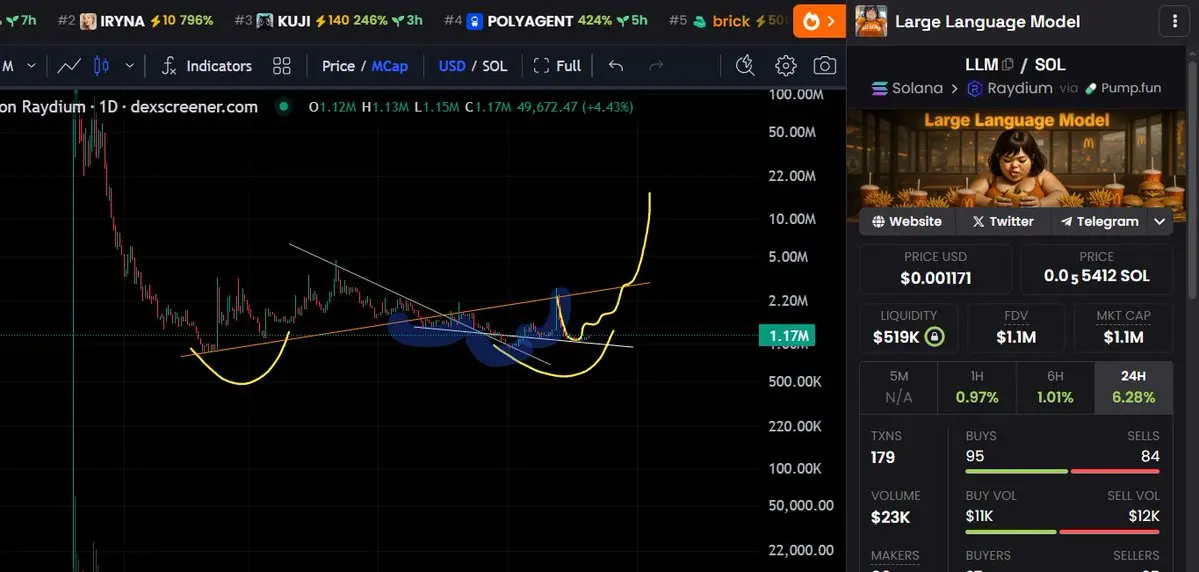Click trending token #2 IRYNA
This screenshot has width=1199, height=572.
(x=135, y=21)
